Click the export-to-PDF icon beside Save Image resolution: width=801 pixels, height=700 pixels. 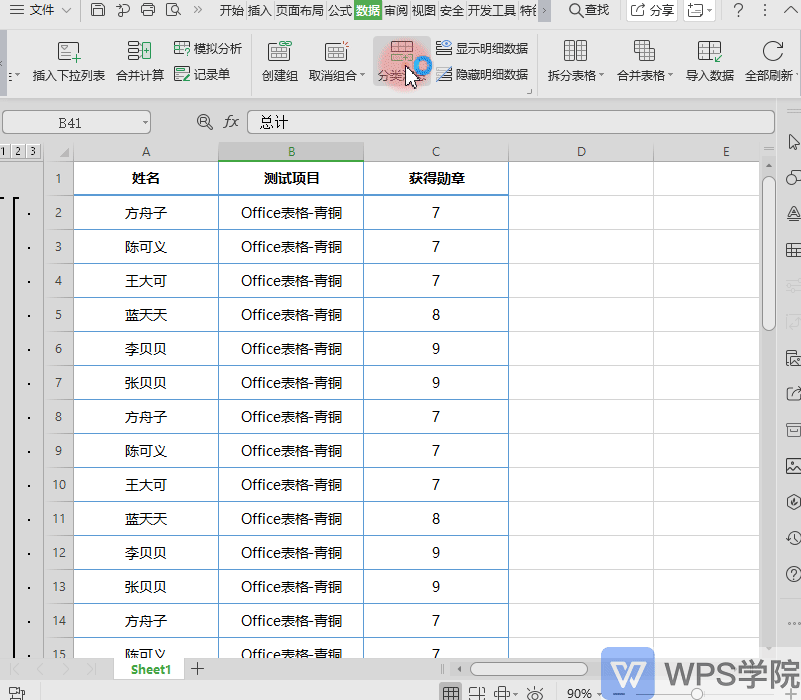[123, 10]
